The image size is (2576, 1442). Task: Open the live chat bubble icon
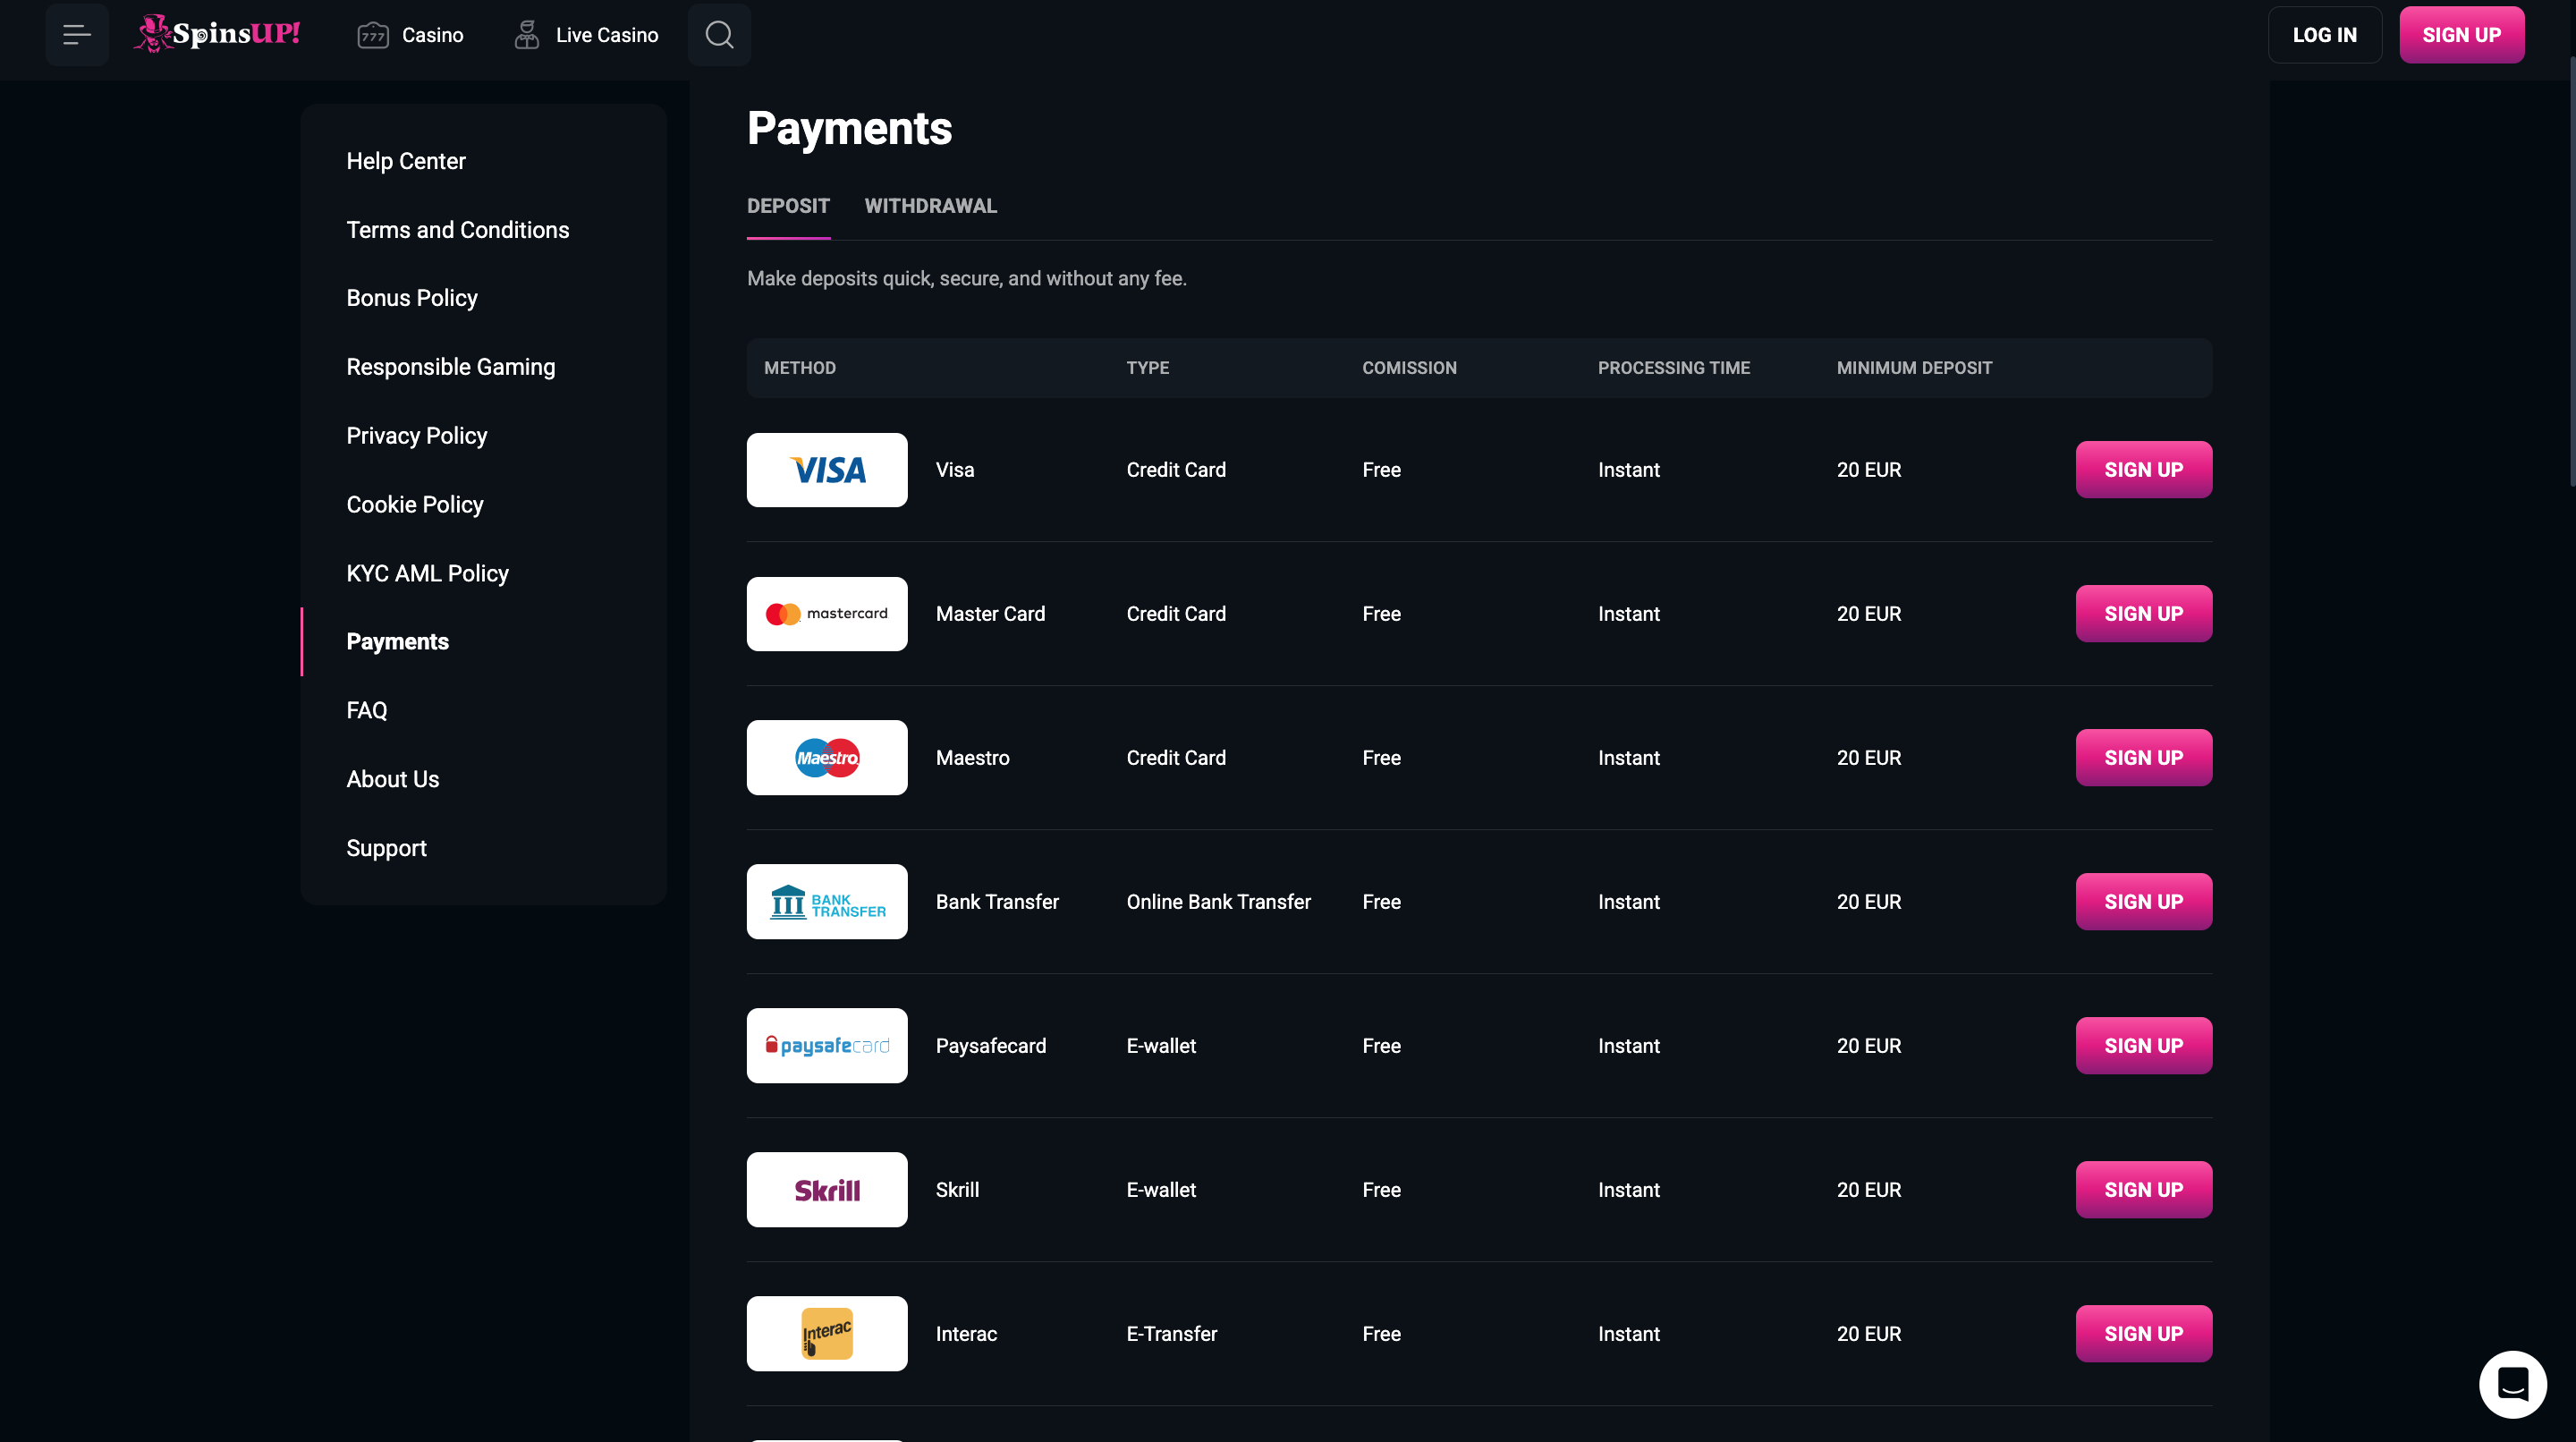pyautogui.click(x=2512, y=1384)
